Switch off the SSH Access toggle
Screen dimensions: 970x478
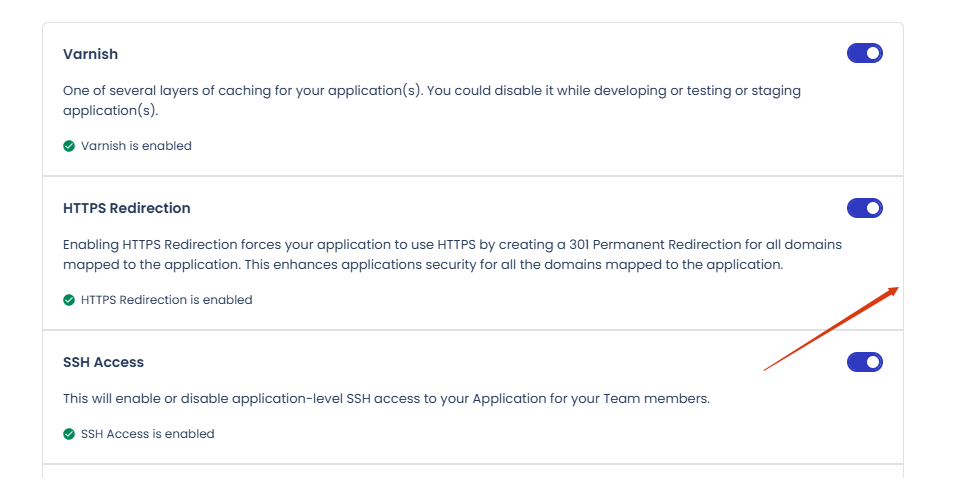(x=864, y=362)
